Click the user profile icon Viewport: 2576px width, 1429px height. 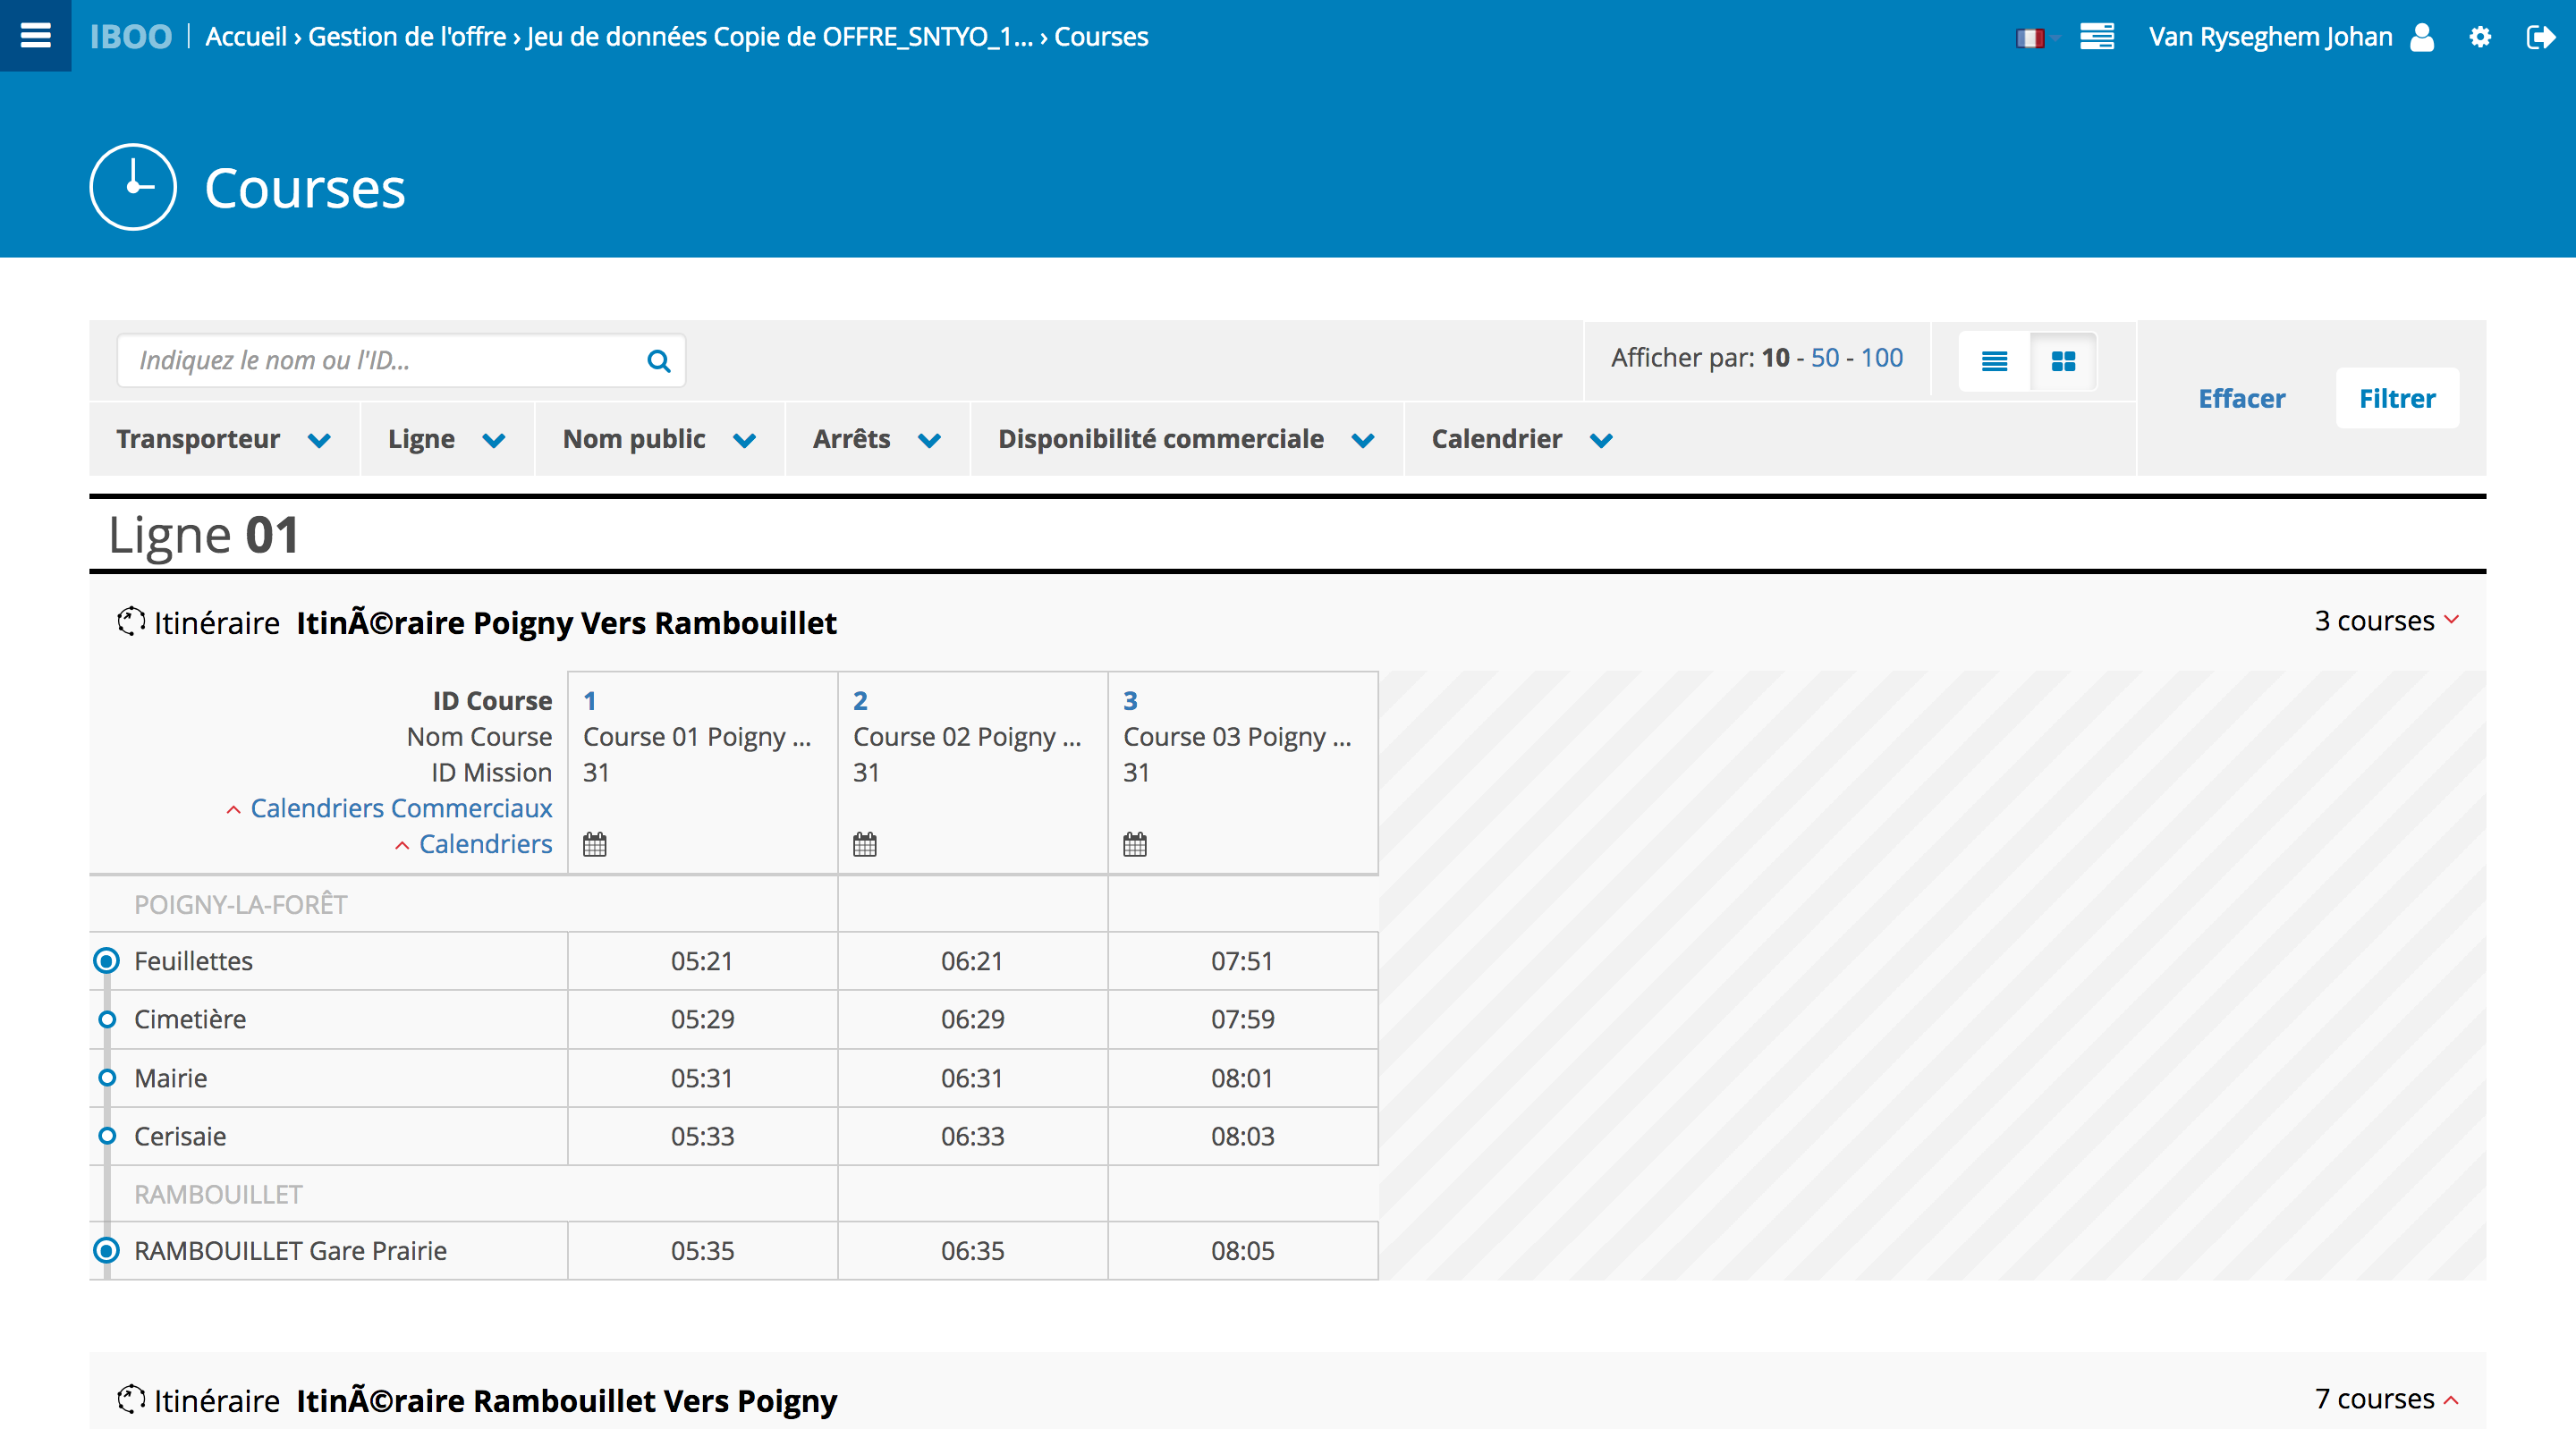point(2422,37)
